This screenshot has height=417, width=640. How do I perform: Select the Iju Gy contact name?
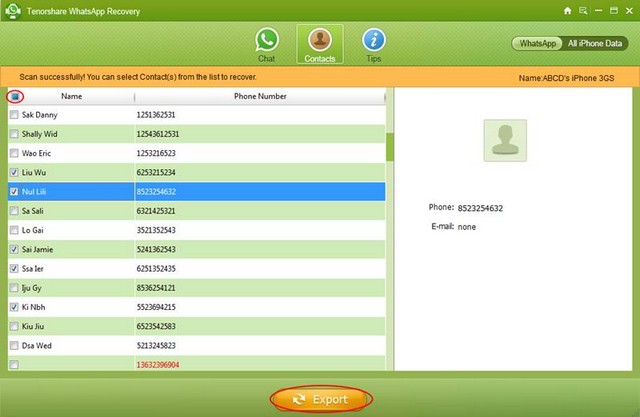[31, 288]
